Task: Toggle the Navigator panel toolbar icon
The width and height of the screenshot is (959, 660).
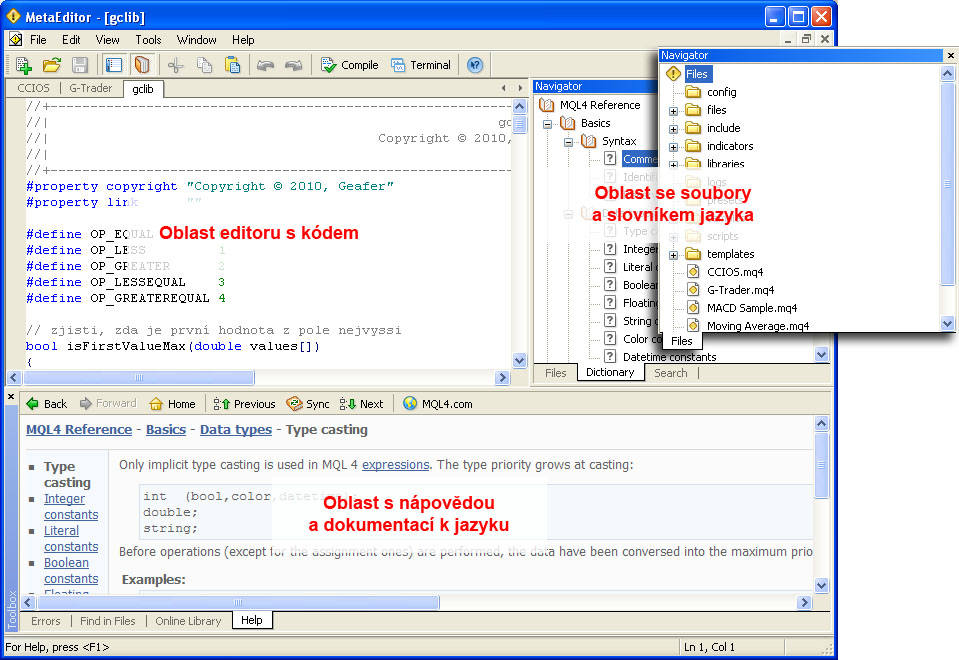Action: pos(114,65)
